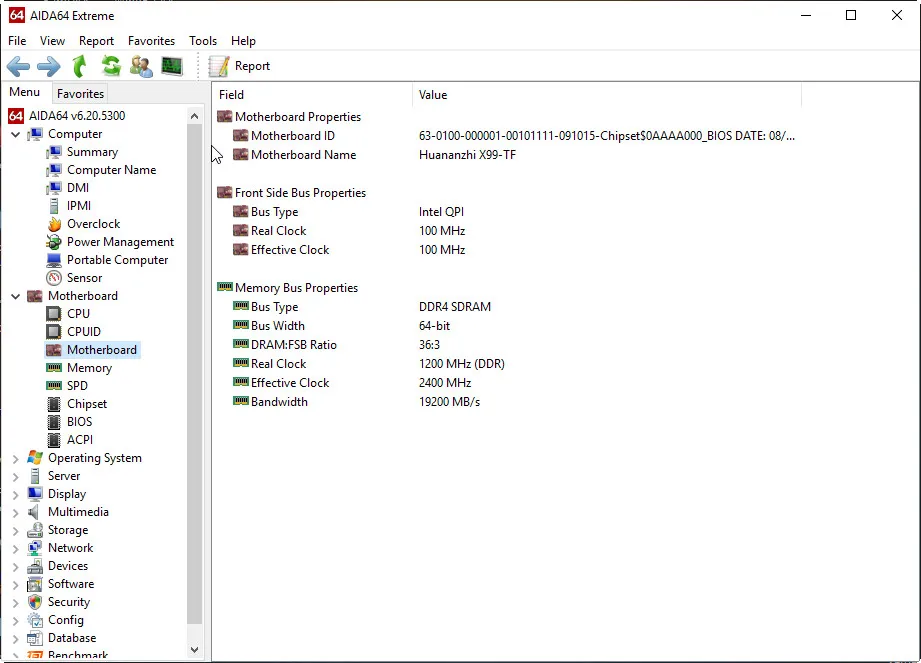921x663 pixels.
Task: Select the Summary tree icon
Action: click(54, 152)
